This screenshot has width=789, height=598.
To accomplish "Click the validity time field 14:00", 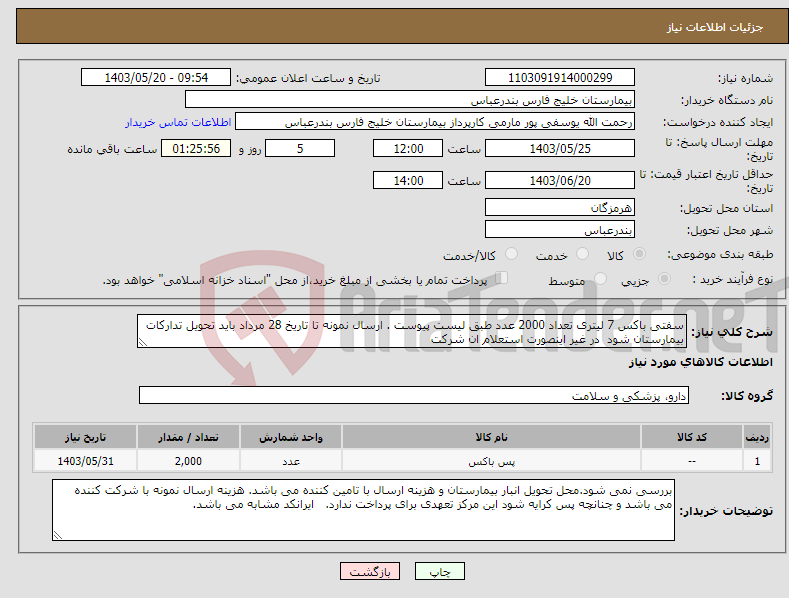I will [x=408, y=180].
